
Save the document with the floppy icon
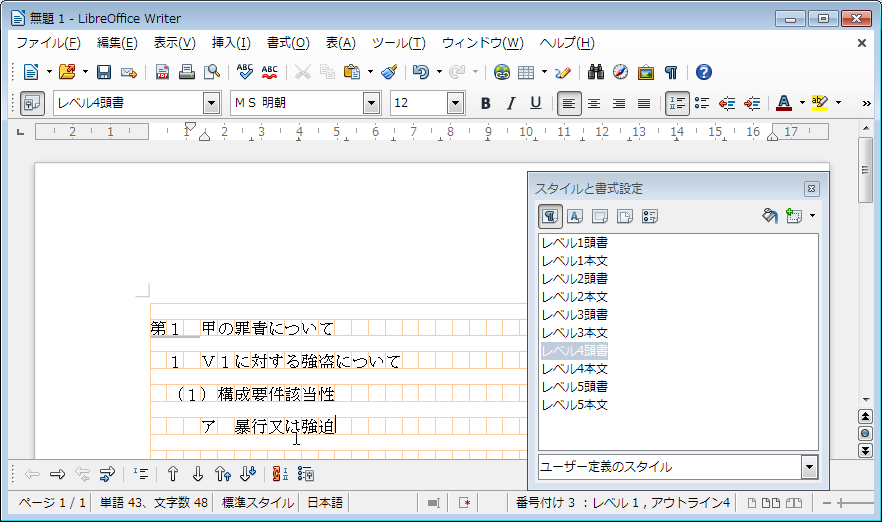(x=104, y=72)
